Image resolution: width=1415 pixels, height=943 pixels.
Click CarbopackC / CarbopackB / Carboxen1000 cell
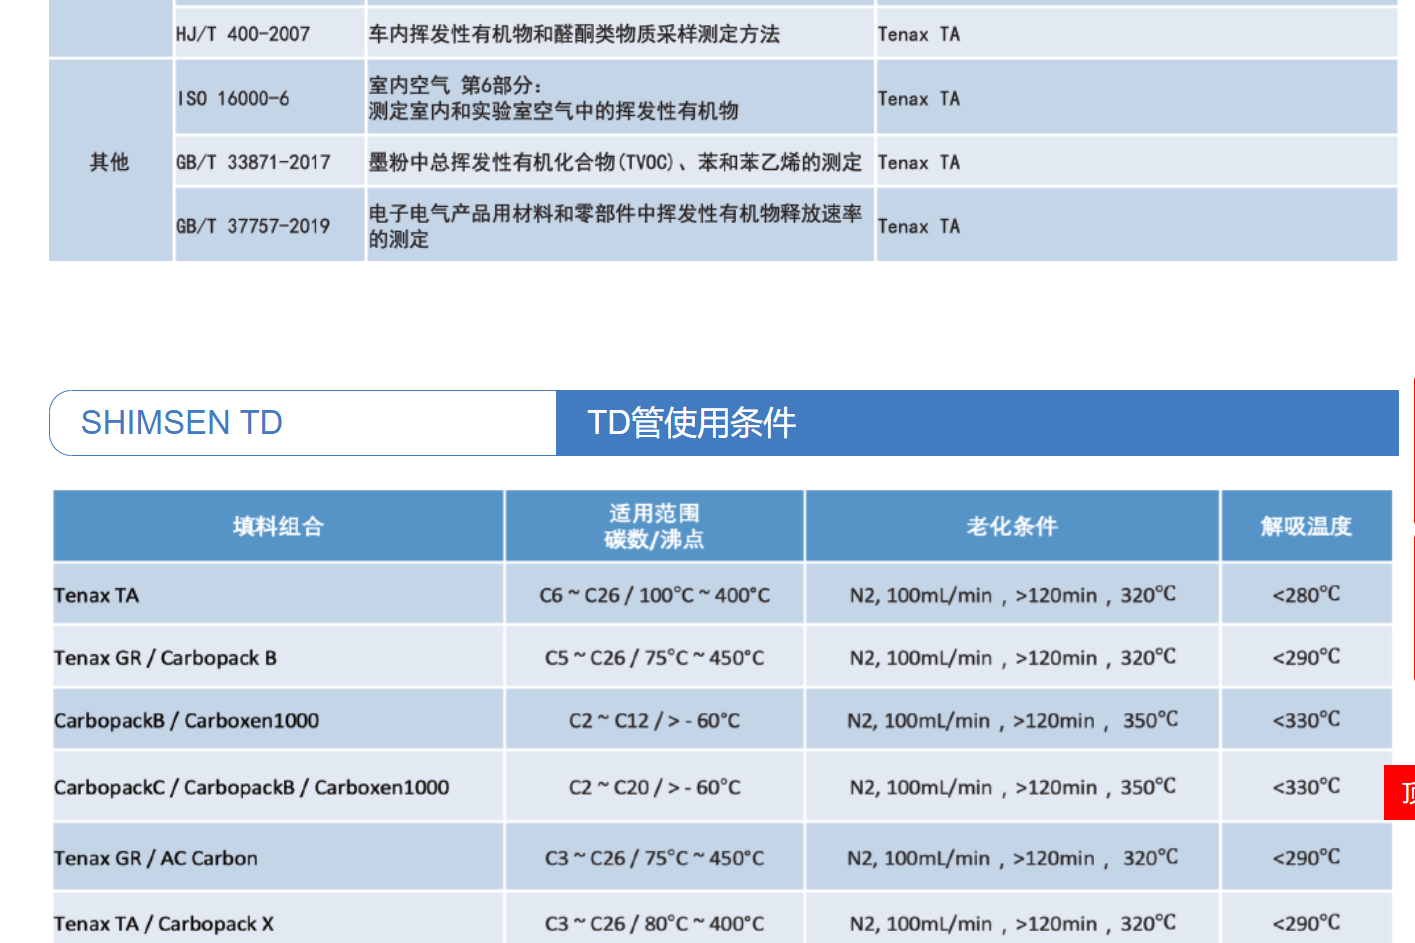tap(252, 788)
